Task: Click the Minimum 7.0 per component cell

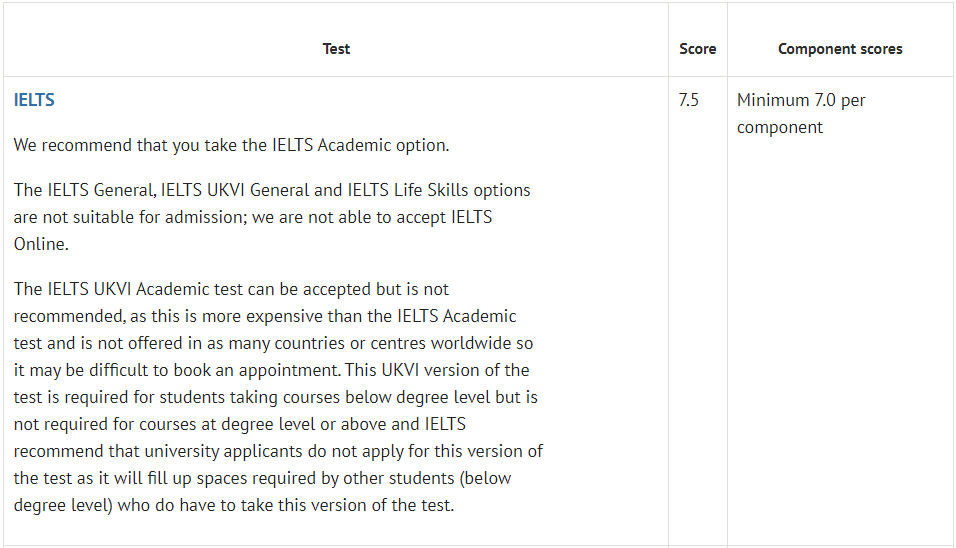Action: 800,113
